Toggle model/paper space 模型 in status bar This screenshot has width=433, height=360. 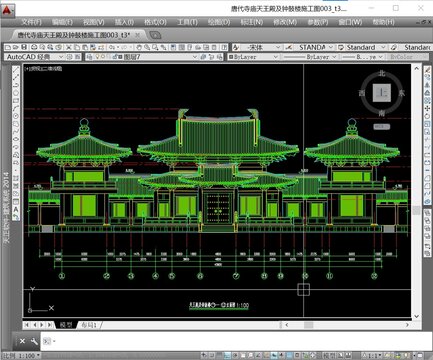click(x=329, y=356)
